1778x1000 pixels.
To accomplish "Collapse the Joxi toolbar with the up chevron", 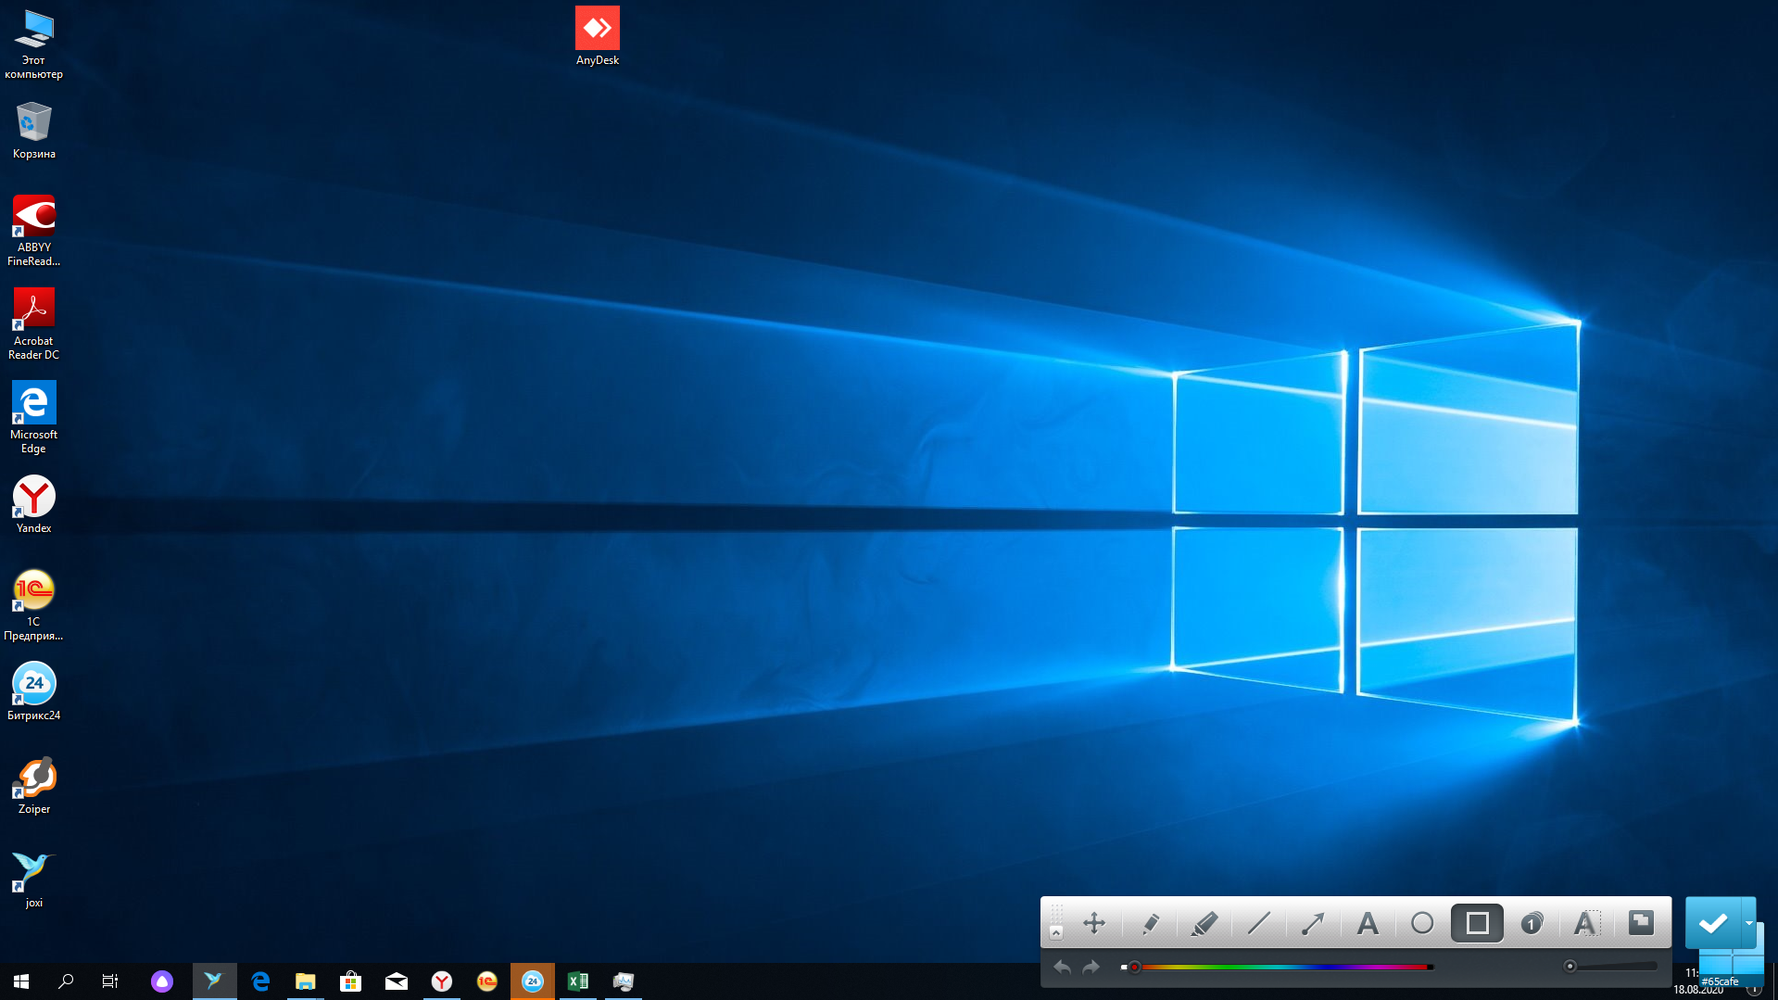I will [x=1056, y=932].
